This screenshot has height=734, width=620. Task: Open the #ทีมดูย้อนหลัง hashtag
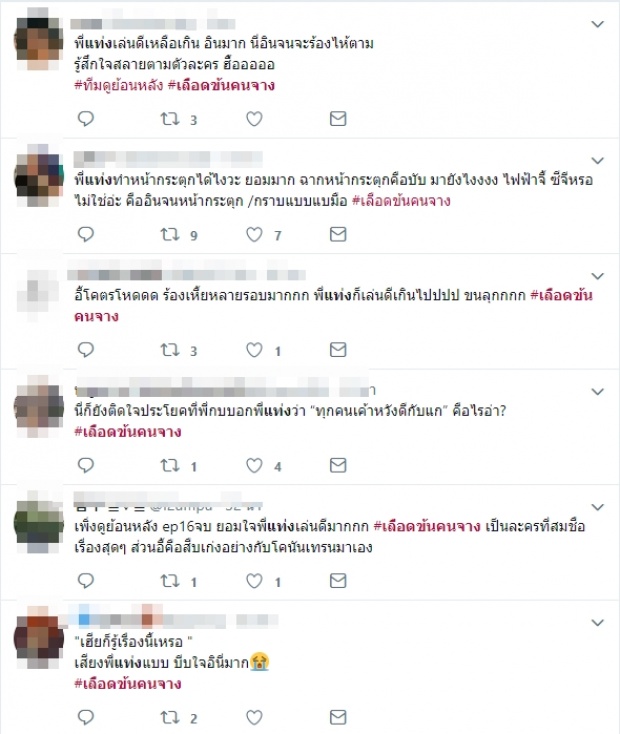tap(118, 85)
